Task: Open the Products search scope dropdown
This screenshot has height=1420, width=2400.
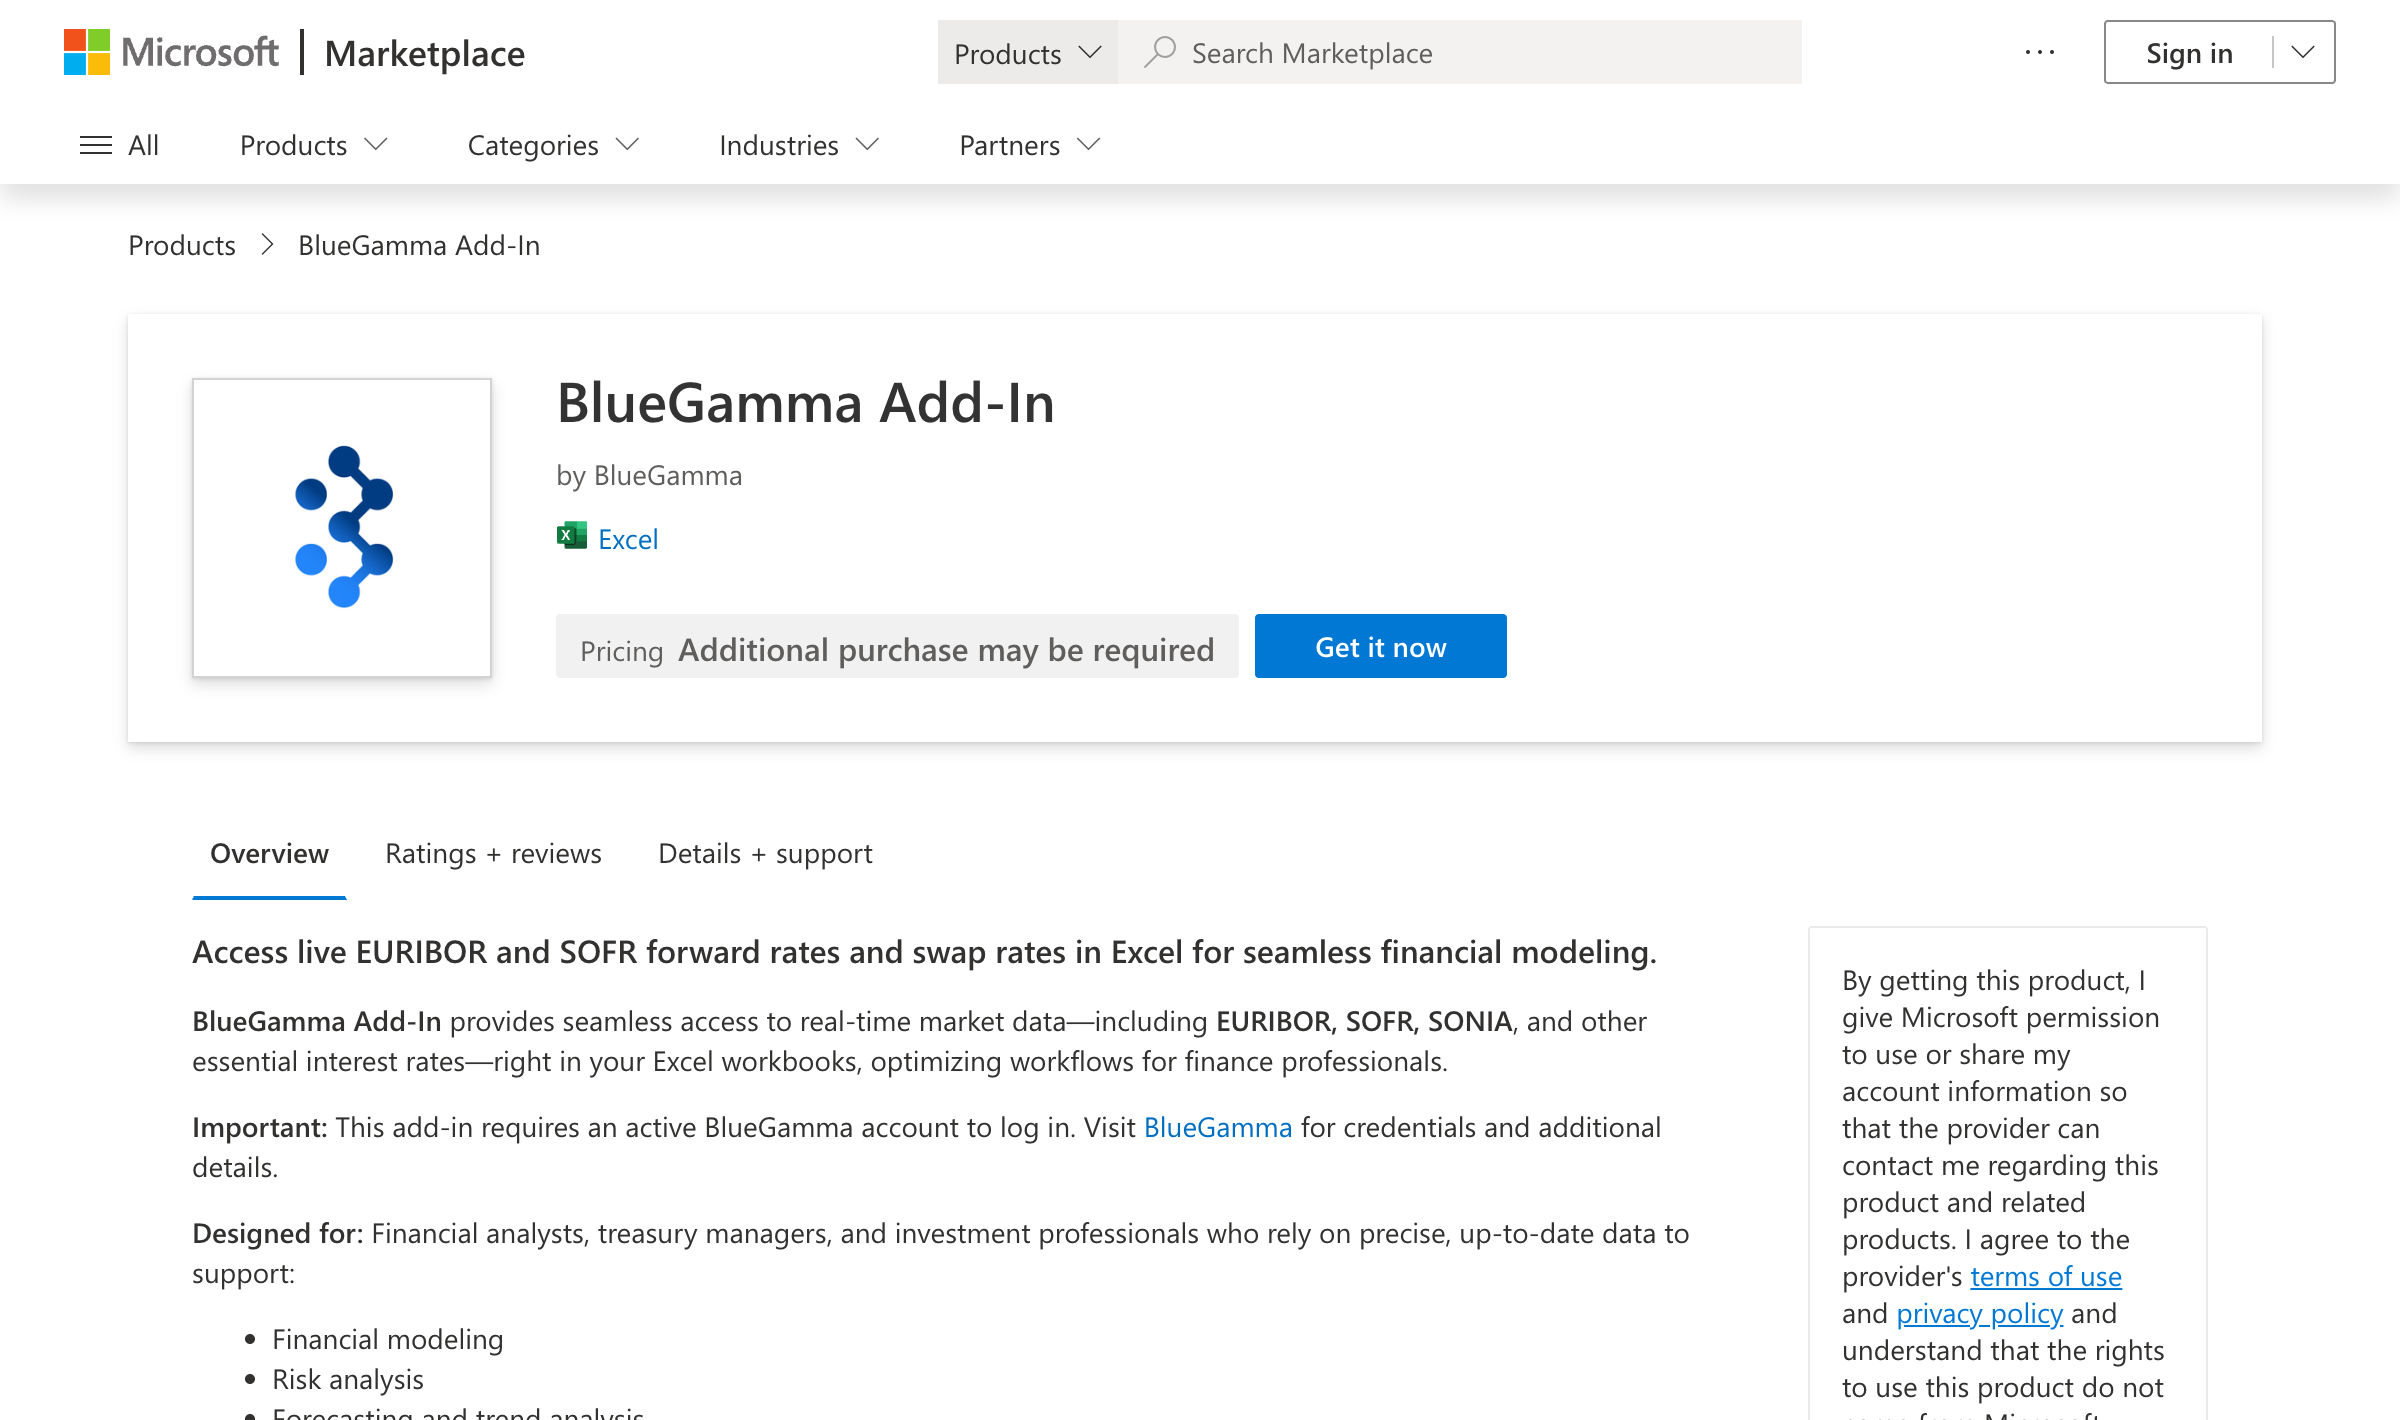Action: coord(1027,52)
